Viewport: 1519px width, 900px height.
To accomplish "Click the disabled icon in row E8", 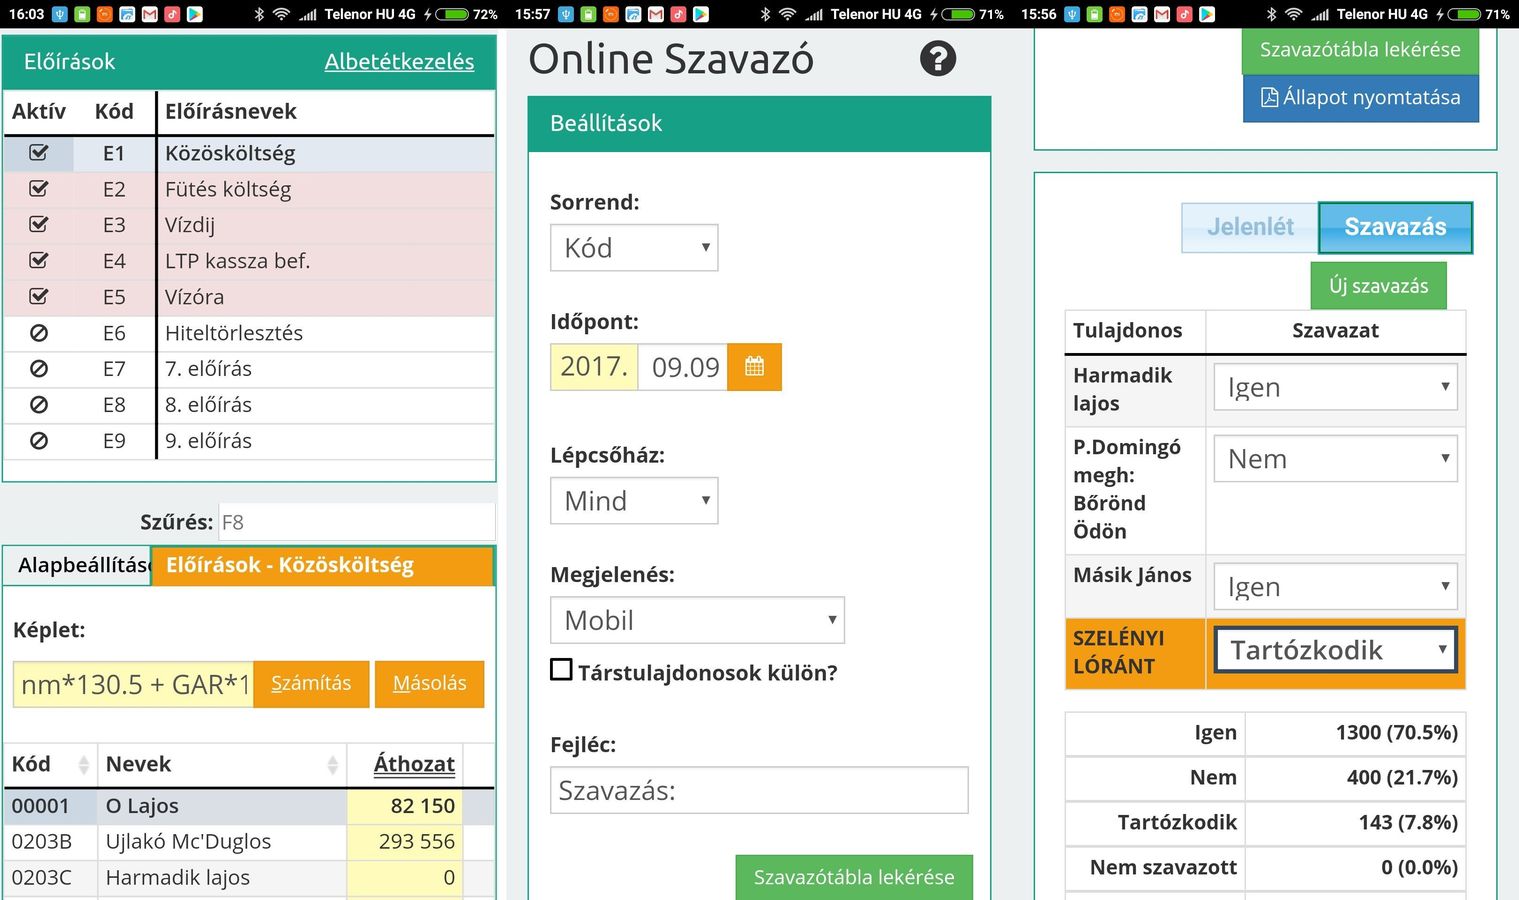I will (x=39, y=405).
